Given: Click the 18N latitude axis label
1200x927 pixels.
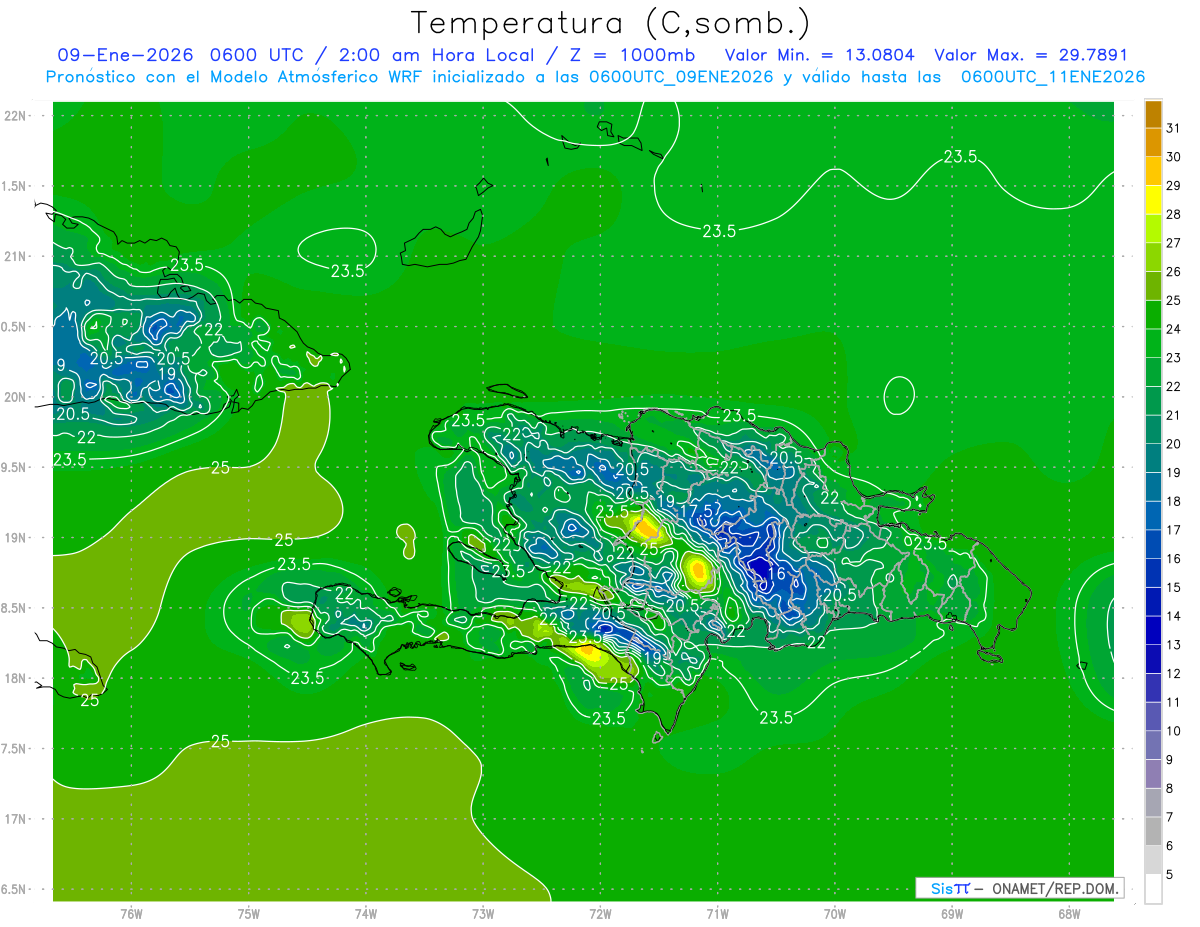Looking at the screenshot, I should click(15, 678).
